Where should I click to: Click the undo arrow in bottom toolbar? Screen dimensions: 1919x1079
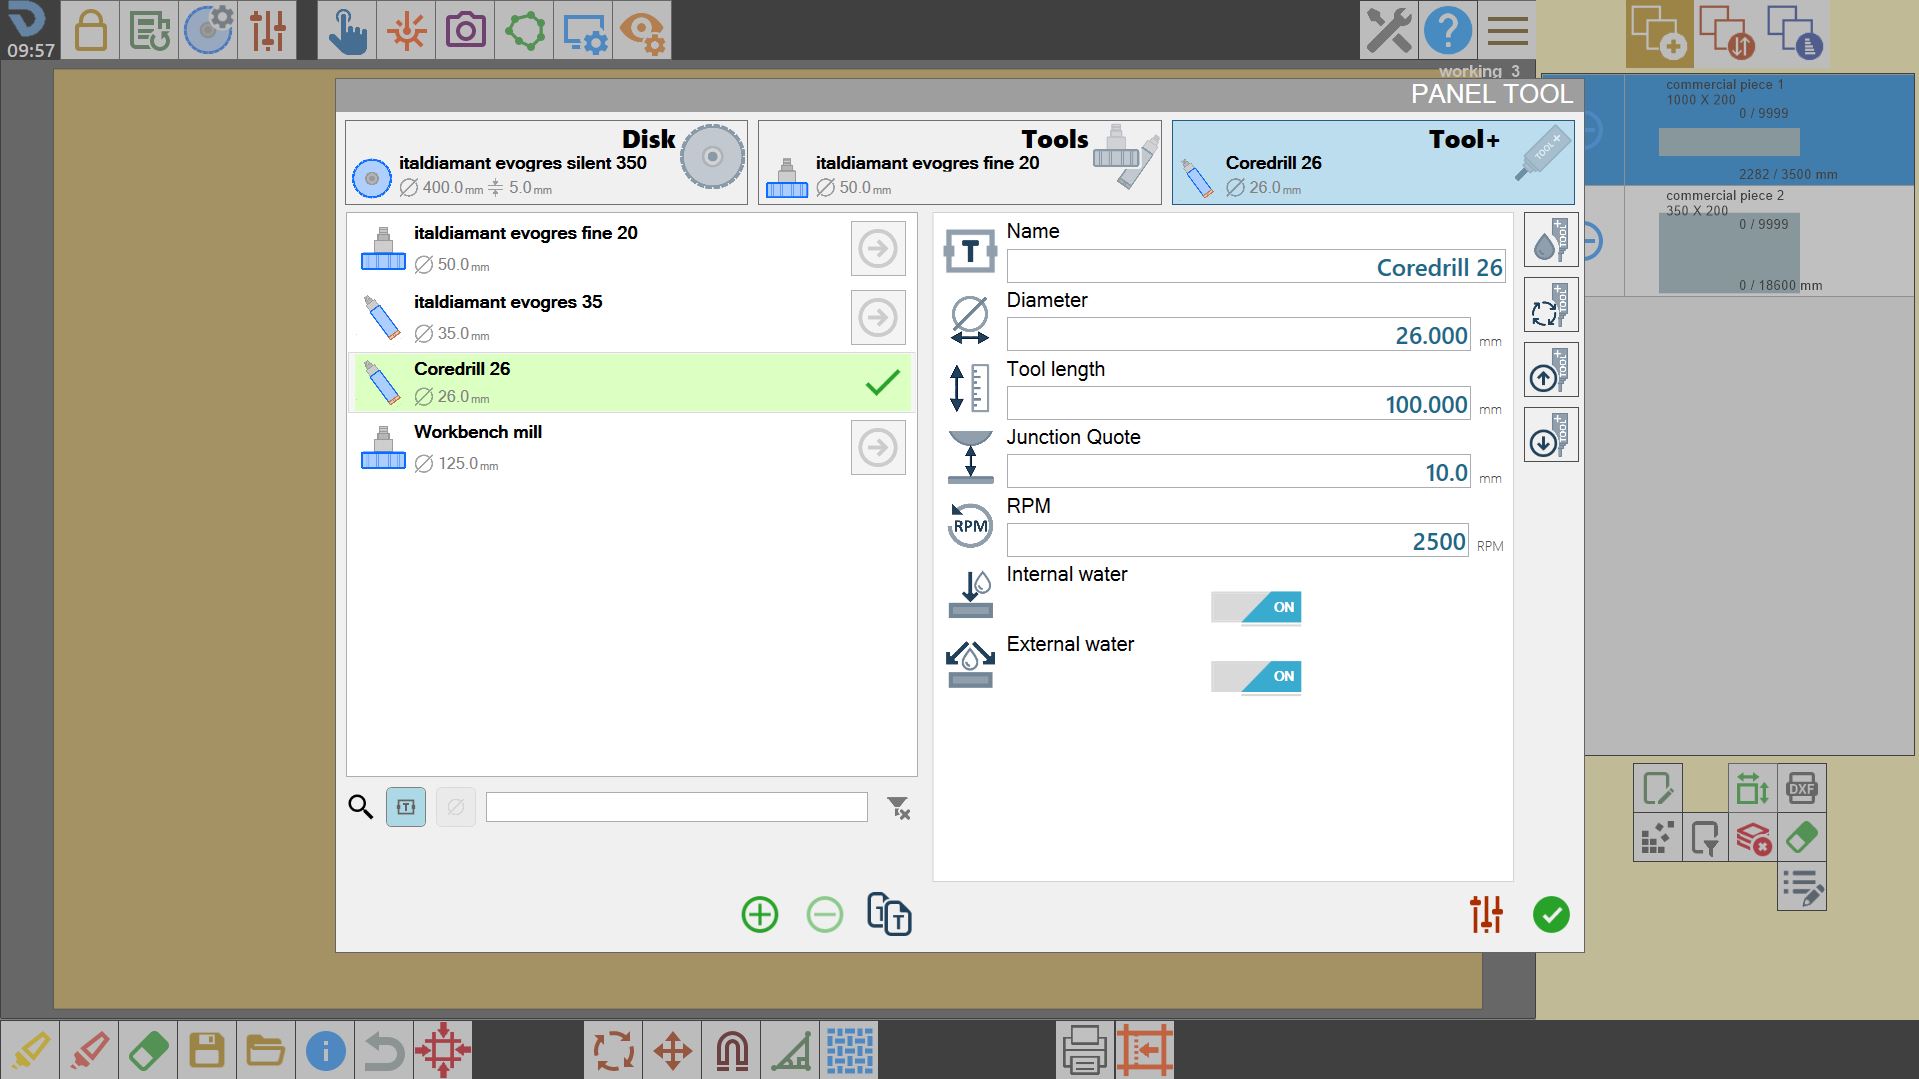pyautogui.click(x=384, y=1050)
